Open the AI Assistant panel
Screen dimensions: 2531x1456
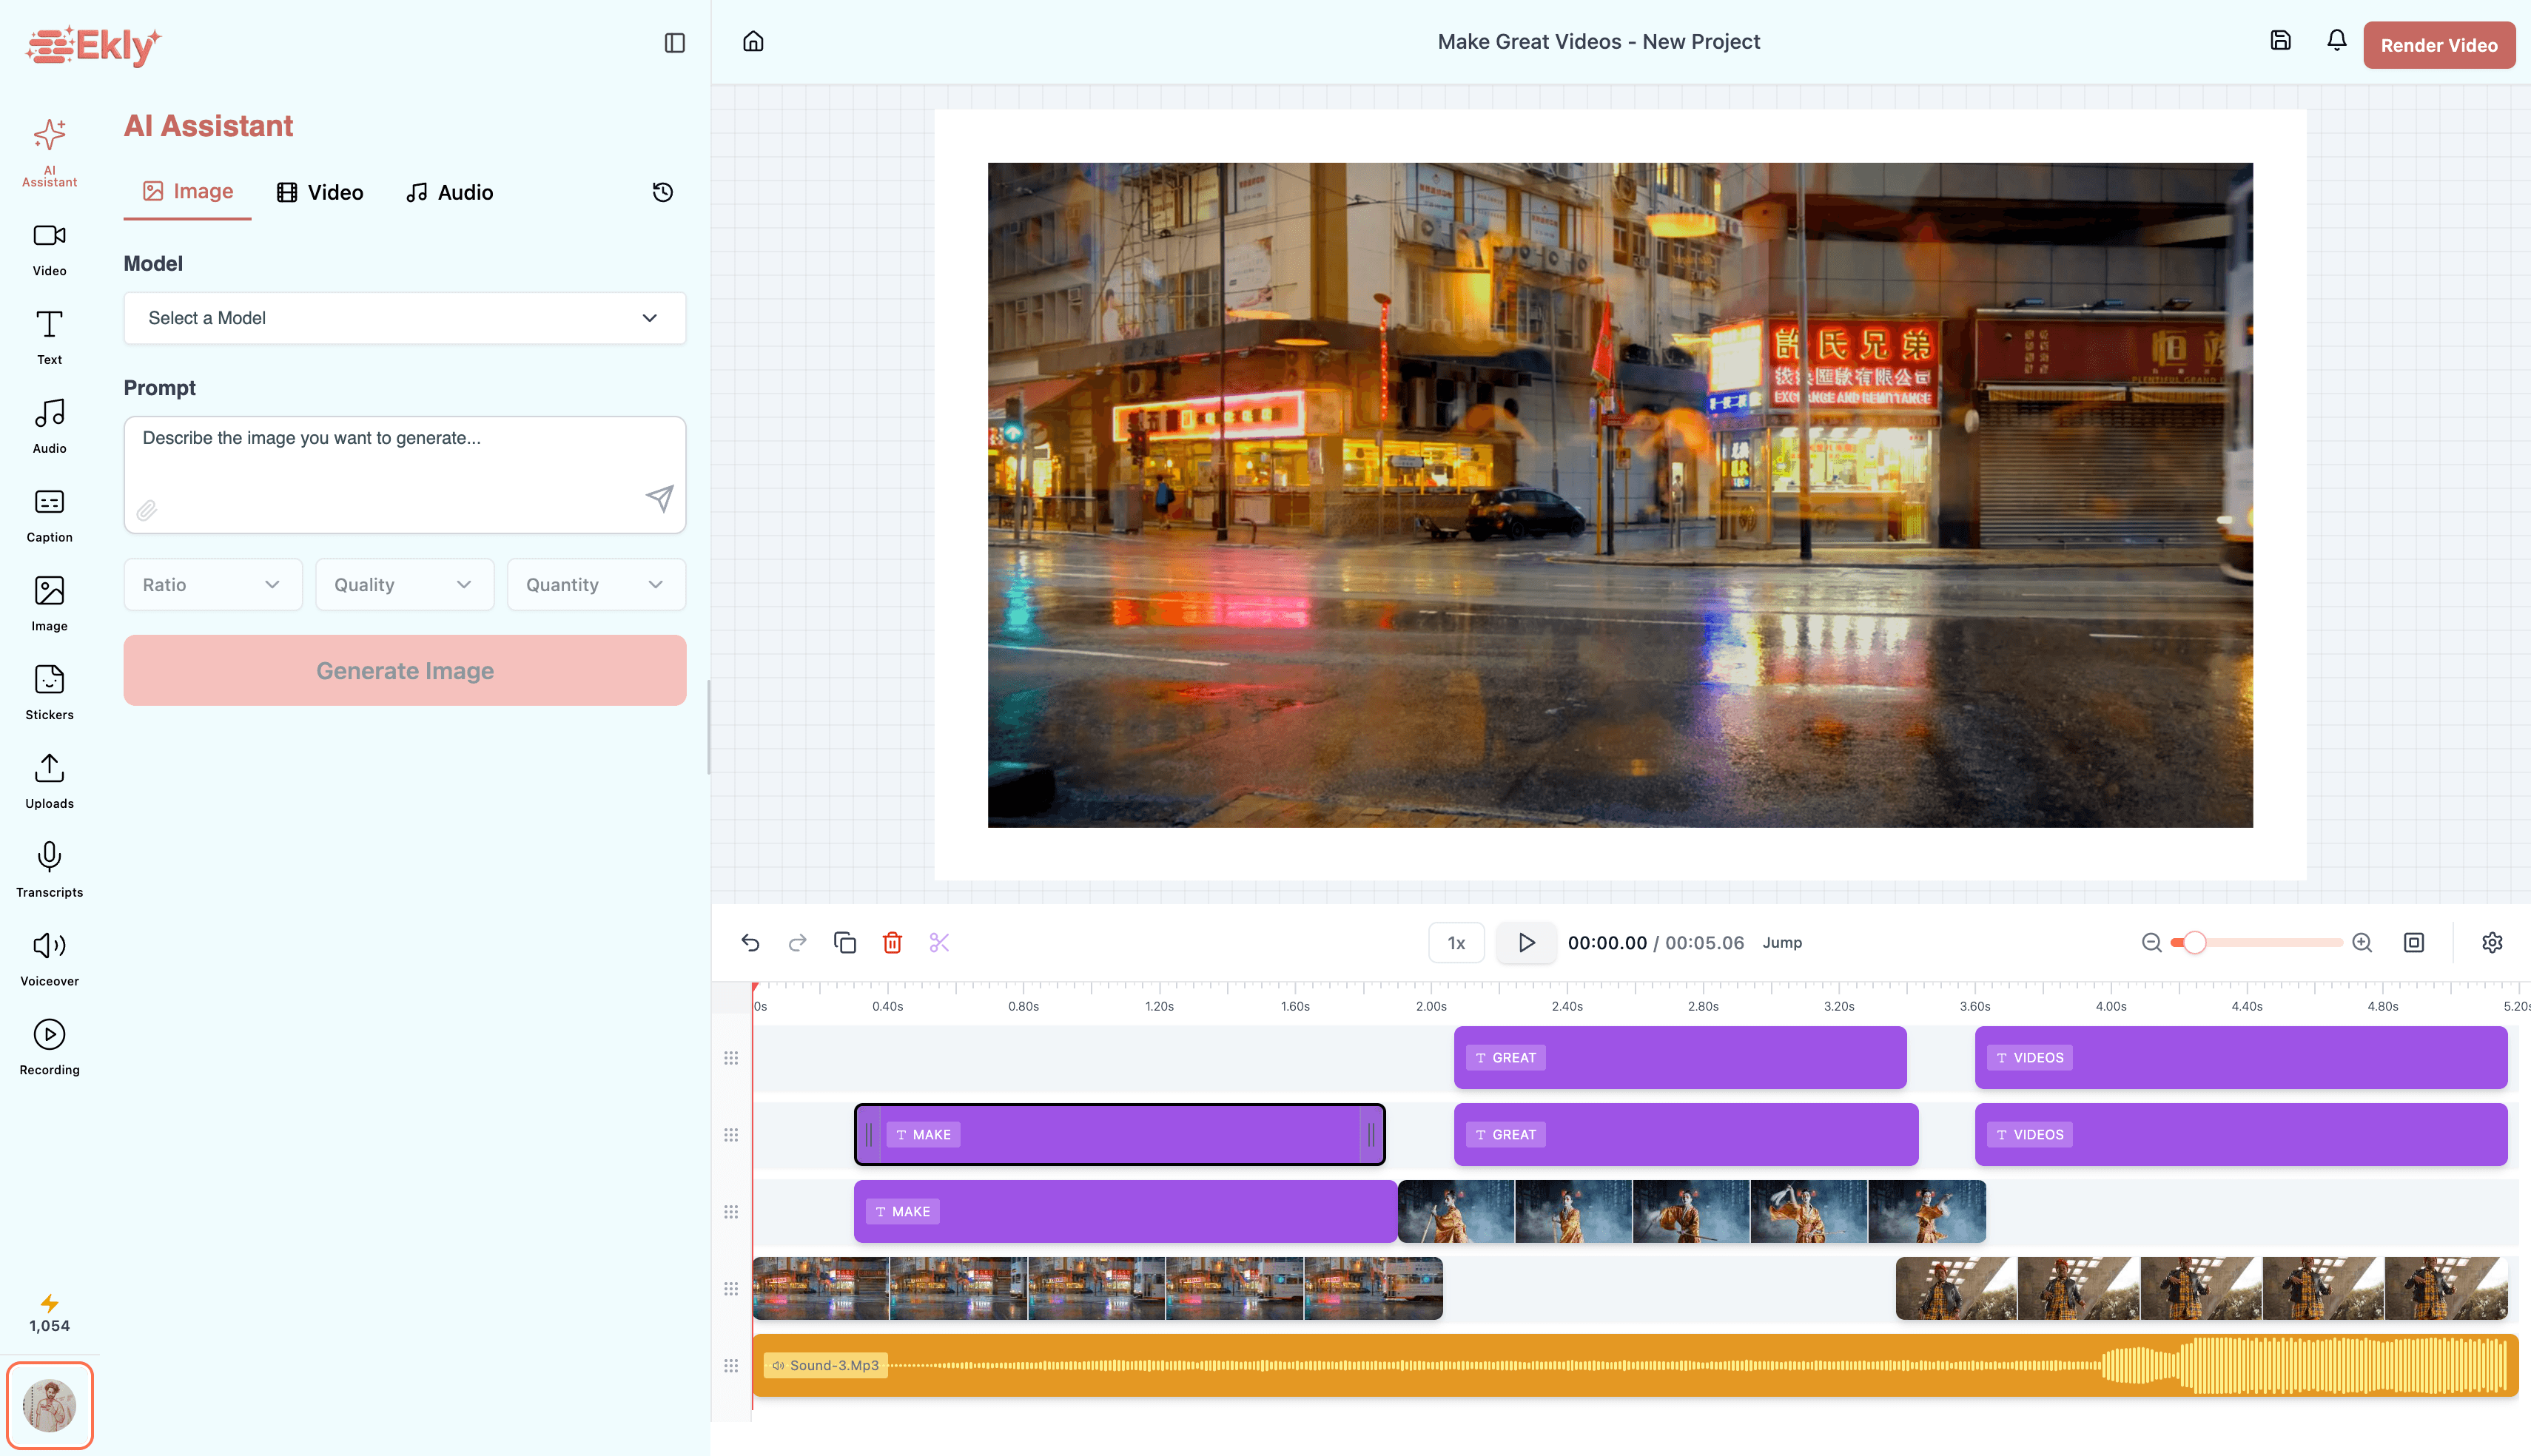coord(48,150)
